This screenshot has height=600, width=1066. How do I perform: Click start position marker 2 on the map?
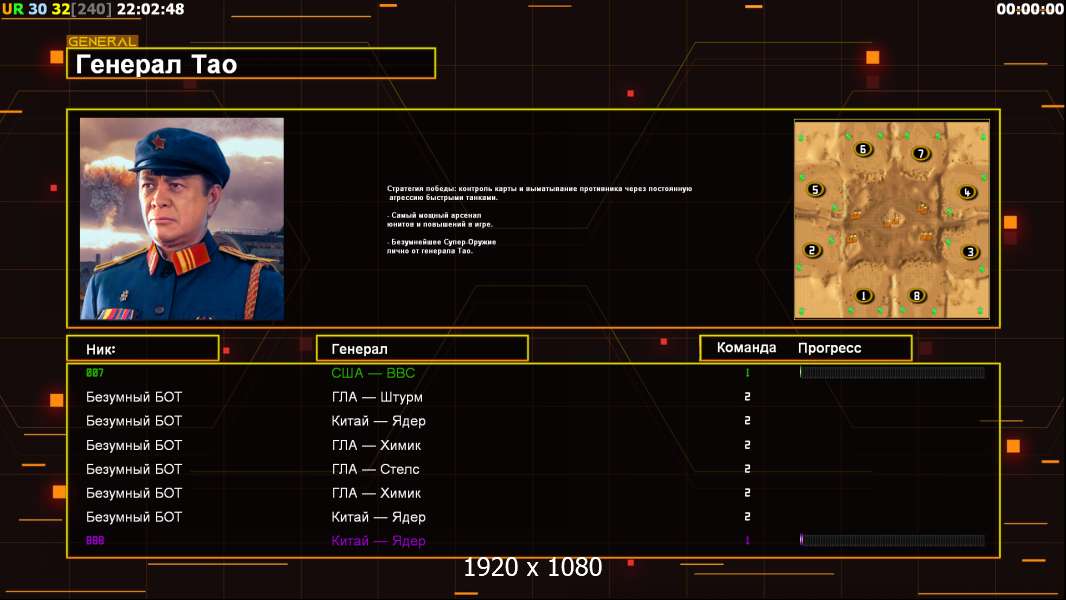812,250
